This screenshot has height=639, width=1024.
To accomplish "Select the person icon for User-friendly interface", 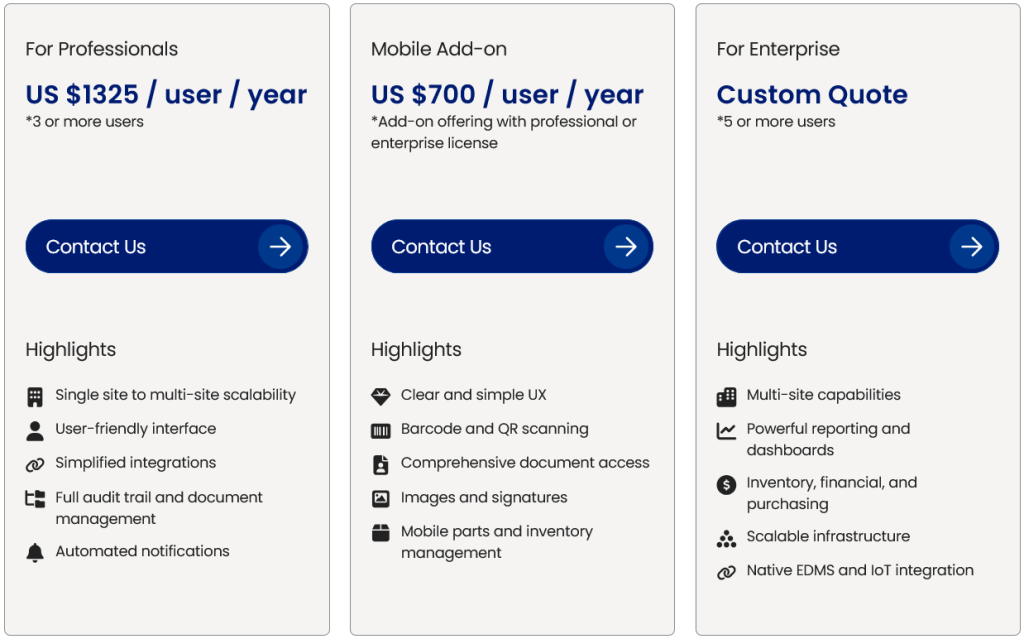I will coord(36,429).
